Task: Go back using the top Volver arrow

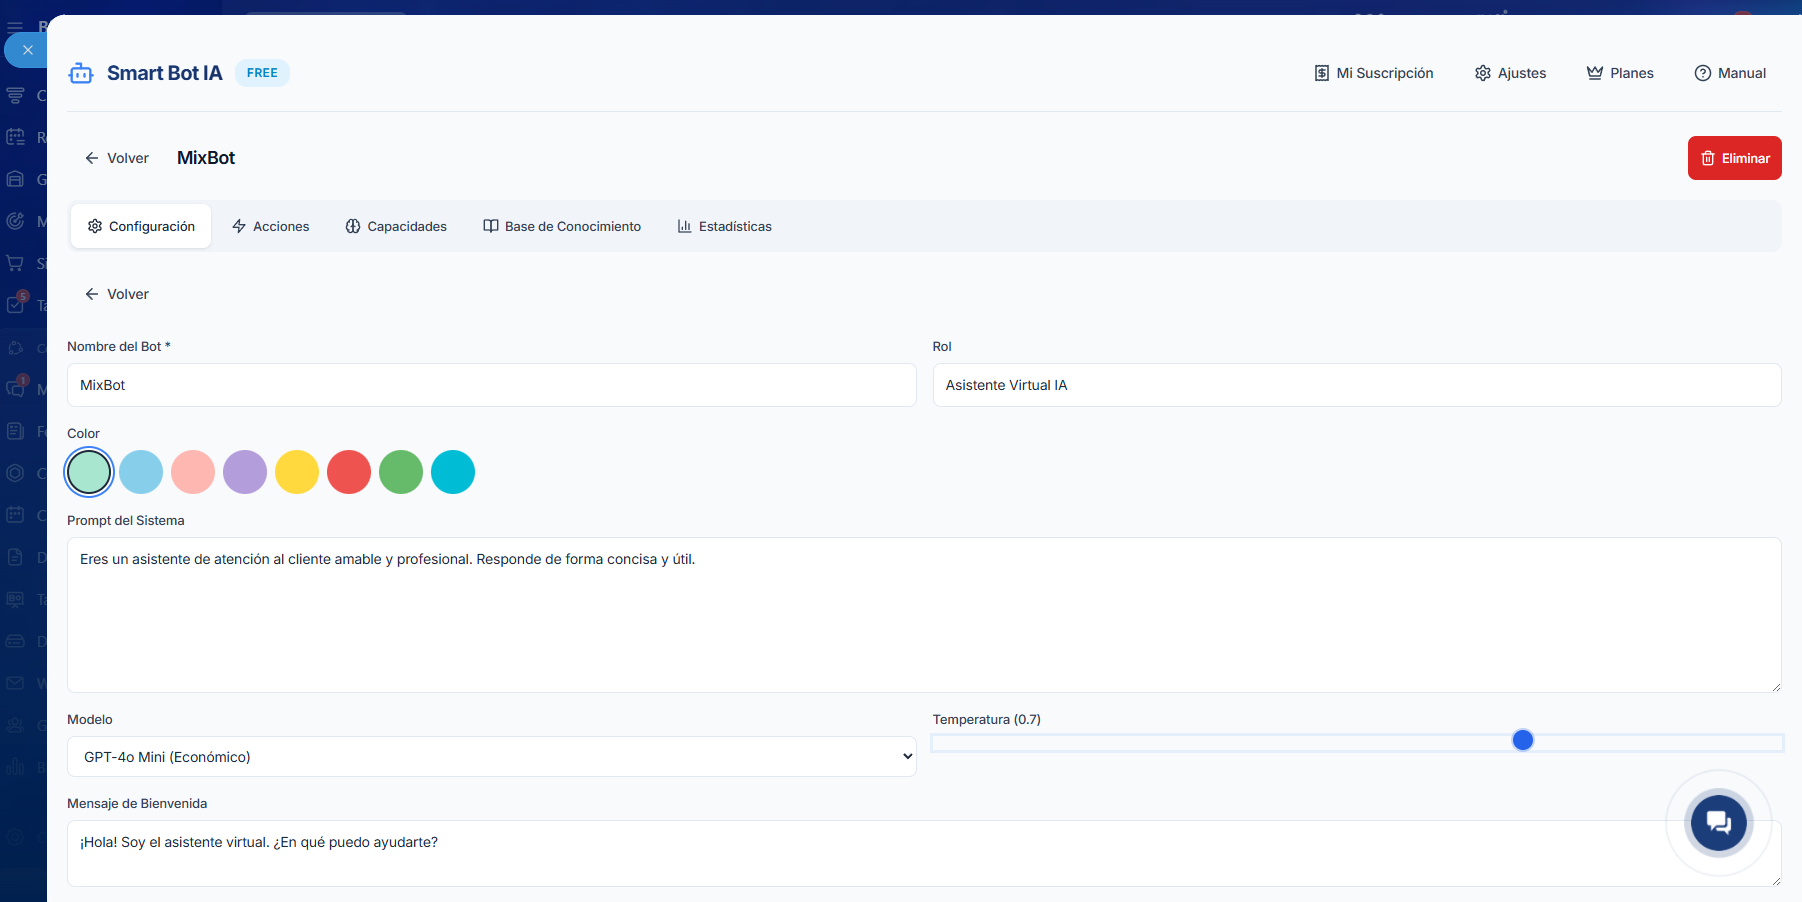Action: (117, 158)
